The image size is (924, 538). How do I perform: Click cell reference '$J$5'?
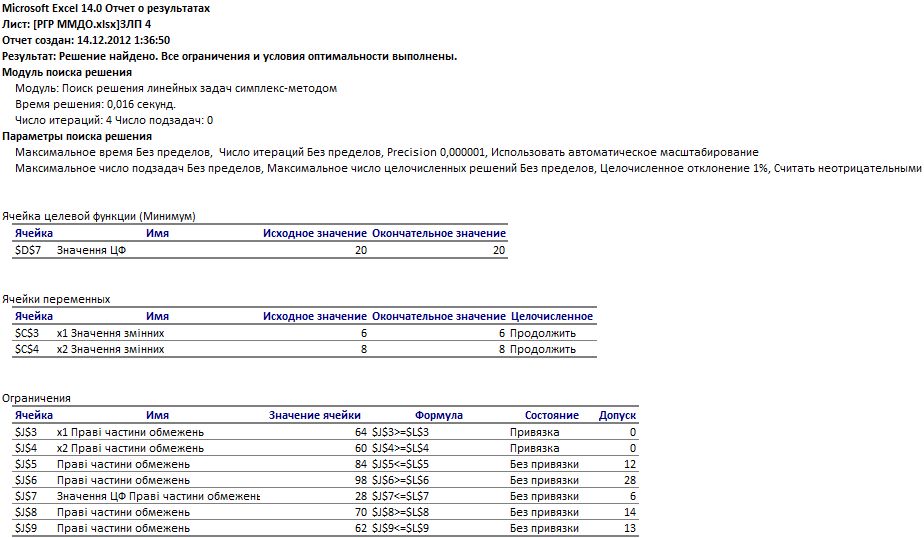pos(26,464)
